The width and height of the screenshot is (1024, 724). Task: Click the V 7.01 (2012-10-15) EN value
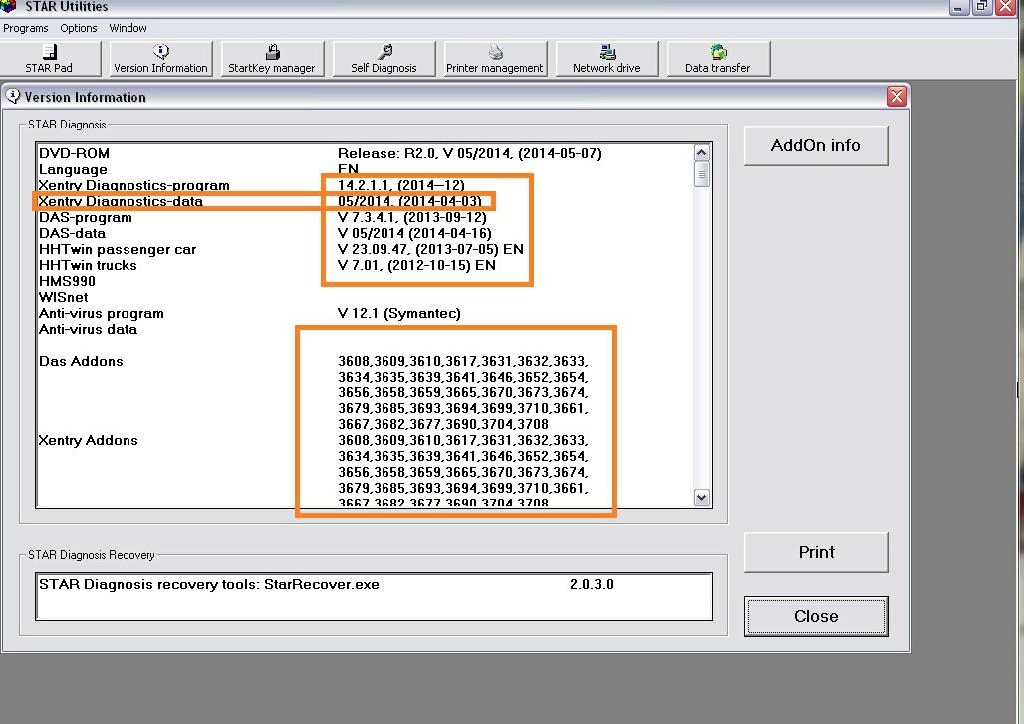pos(417,265)
